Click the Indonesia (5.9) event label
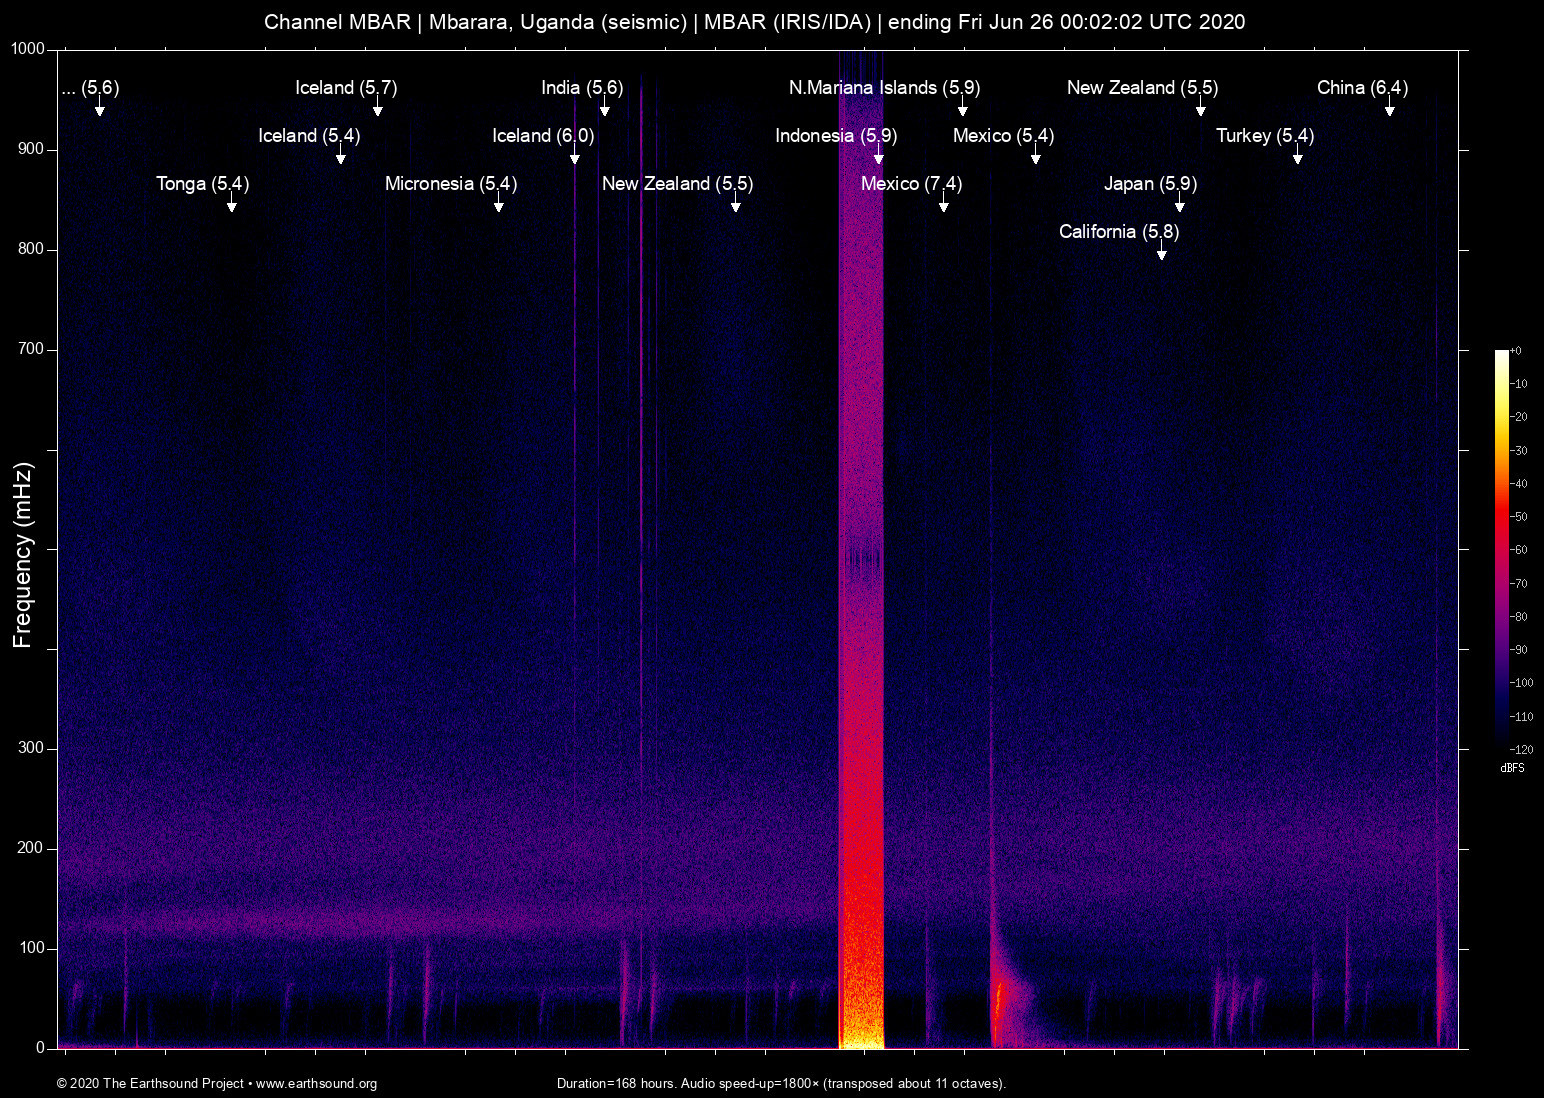 tap(836, 136)
